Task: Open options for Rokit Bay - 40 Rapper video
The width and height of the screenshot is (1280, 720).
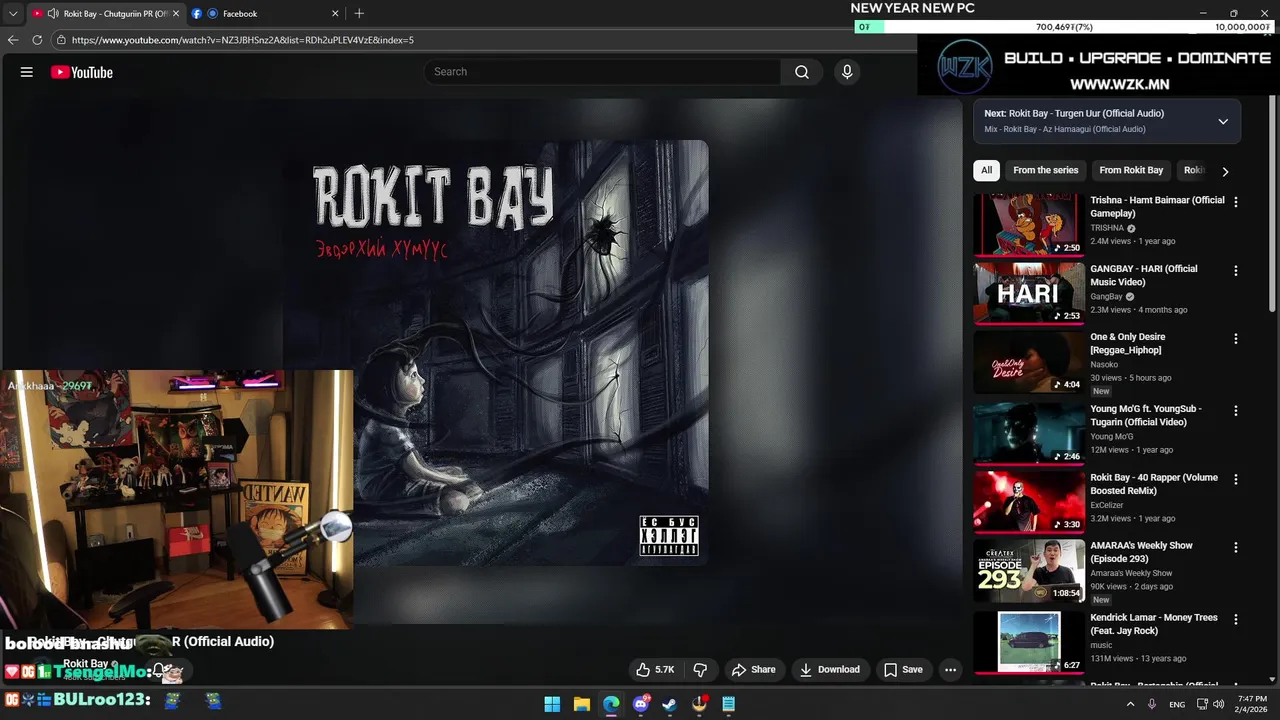Action: coord(1236,479)
